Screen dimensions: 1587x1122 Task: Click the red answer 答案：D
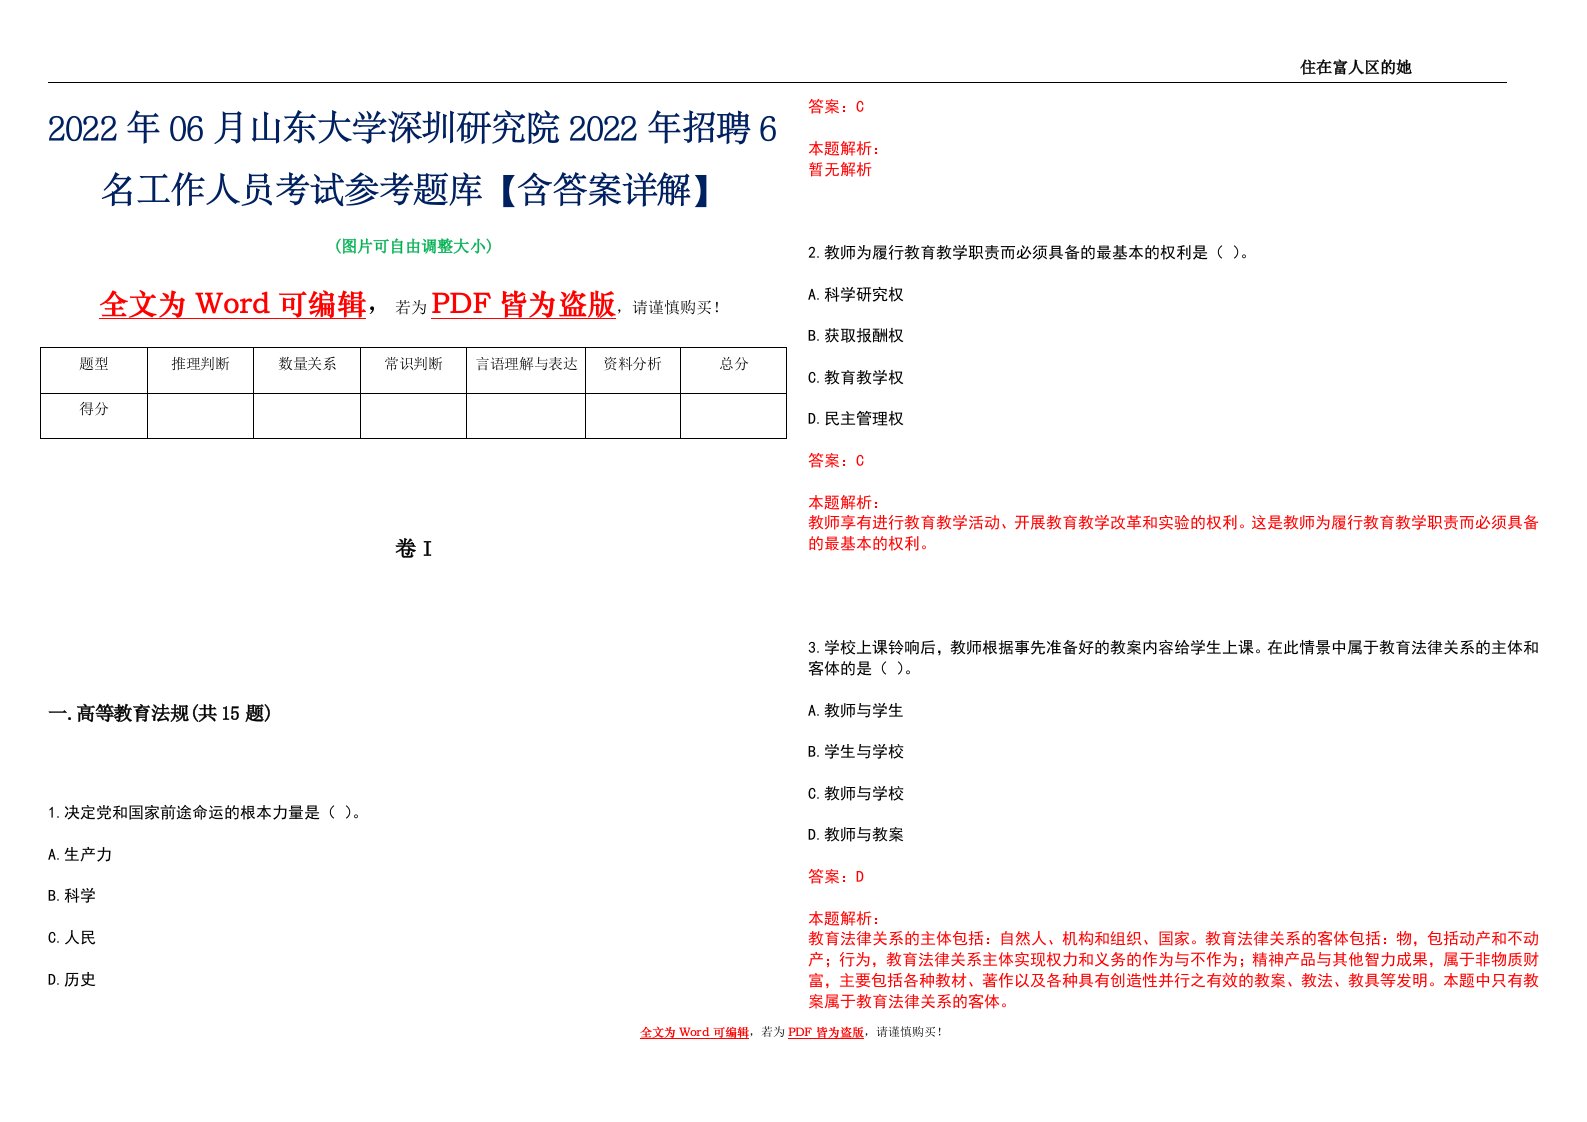[x=836, y=877]
